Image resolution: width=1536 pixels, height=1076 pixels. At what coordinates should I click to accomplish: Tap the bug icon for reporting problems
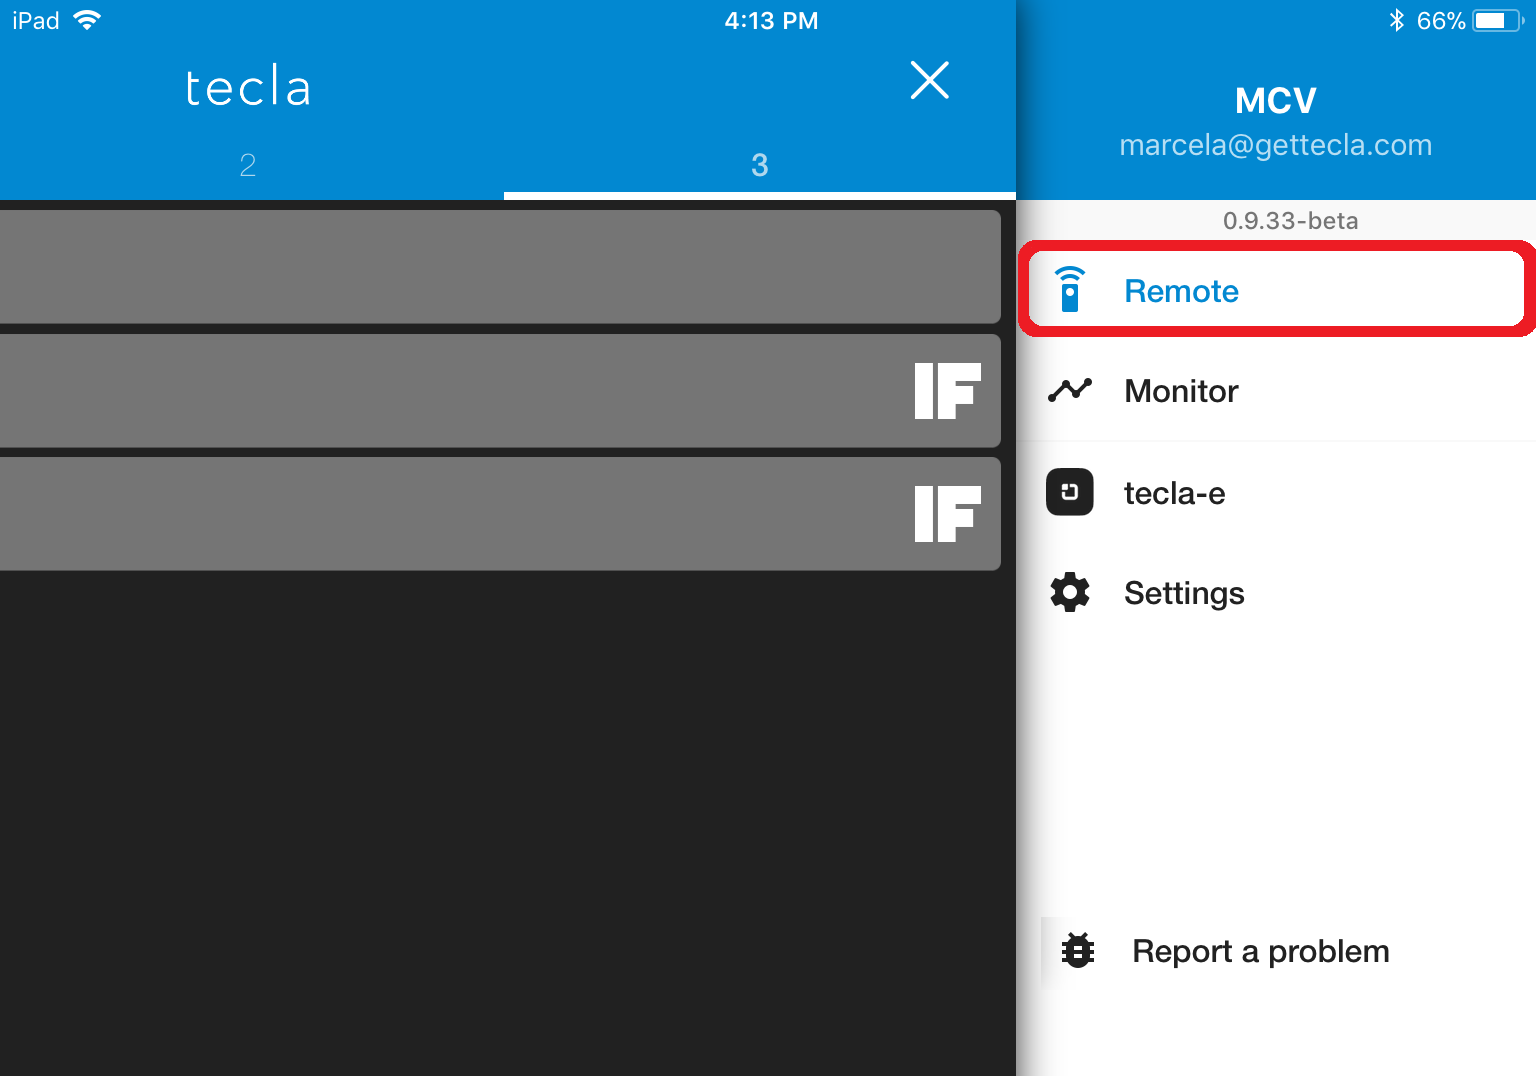[x=1077, y=950]
